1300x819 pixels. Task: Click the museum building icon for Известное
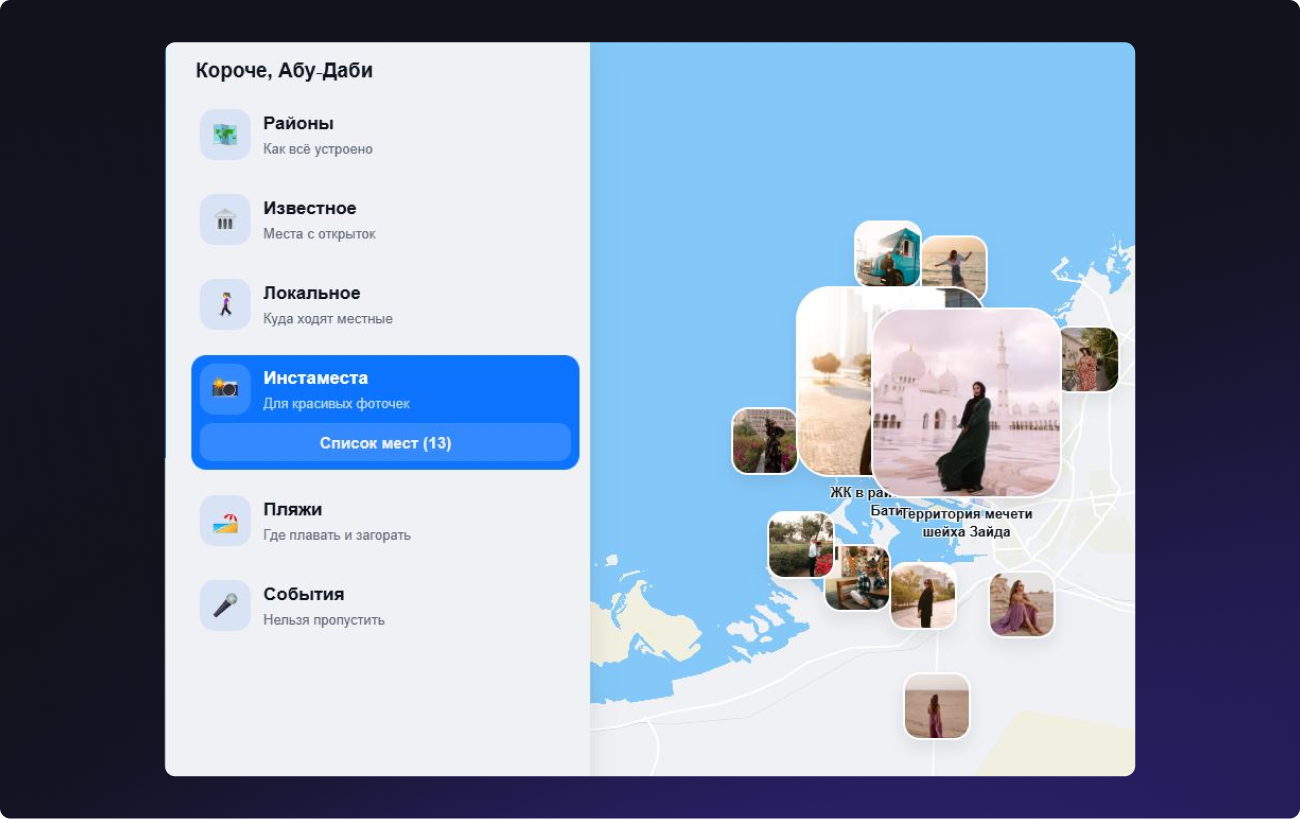point(225,220)
